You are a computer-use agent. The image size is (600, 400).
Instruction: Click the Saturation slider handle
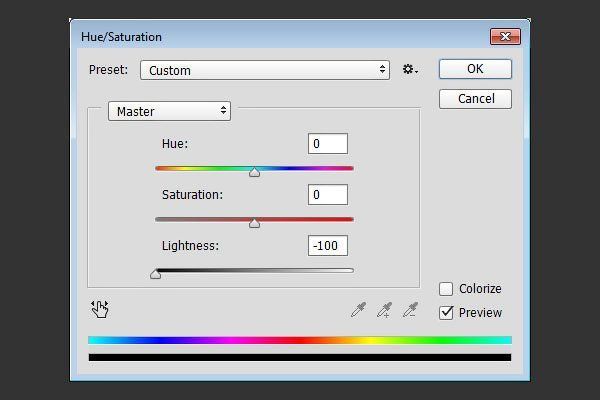254,223
